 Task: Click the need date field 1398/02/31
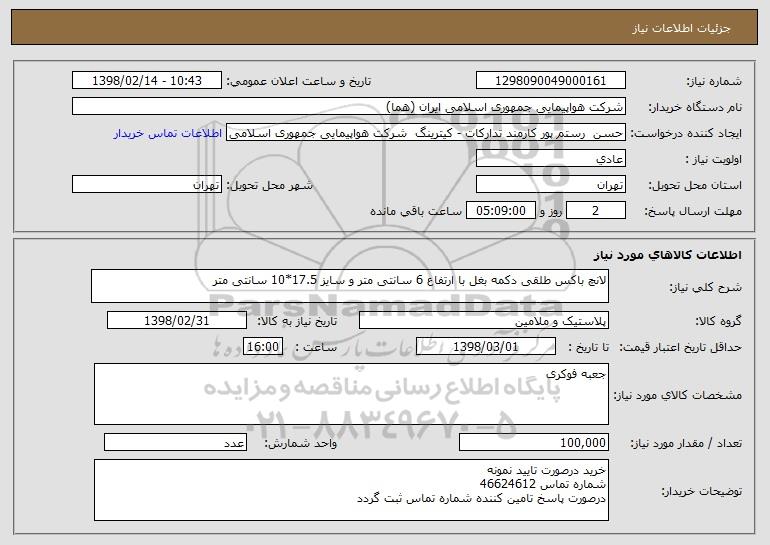(177, 321)
